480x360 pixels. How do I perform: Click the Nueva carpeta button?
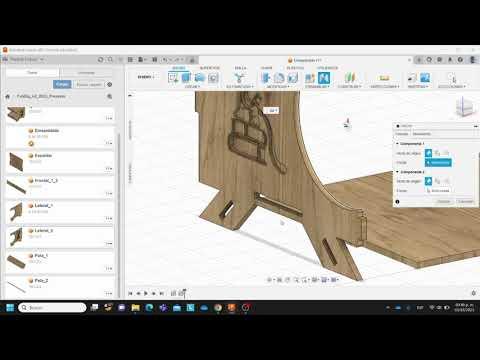[89, 85]
